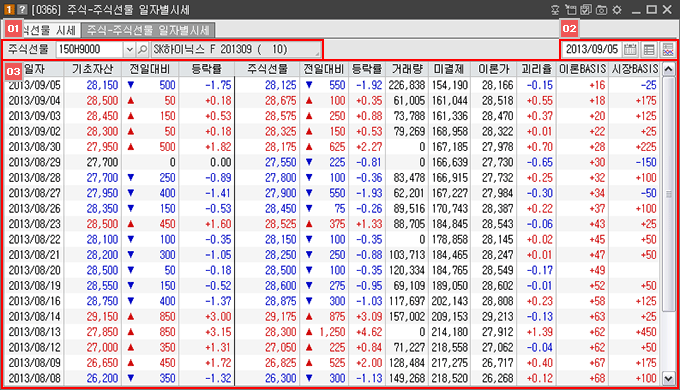Select the 2013/09/05 date row cell
Image resolution: width=680 pixels, height=390 pixels.
tap(34, 85)
